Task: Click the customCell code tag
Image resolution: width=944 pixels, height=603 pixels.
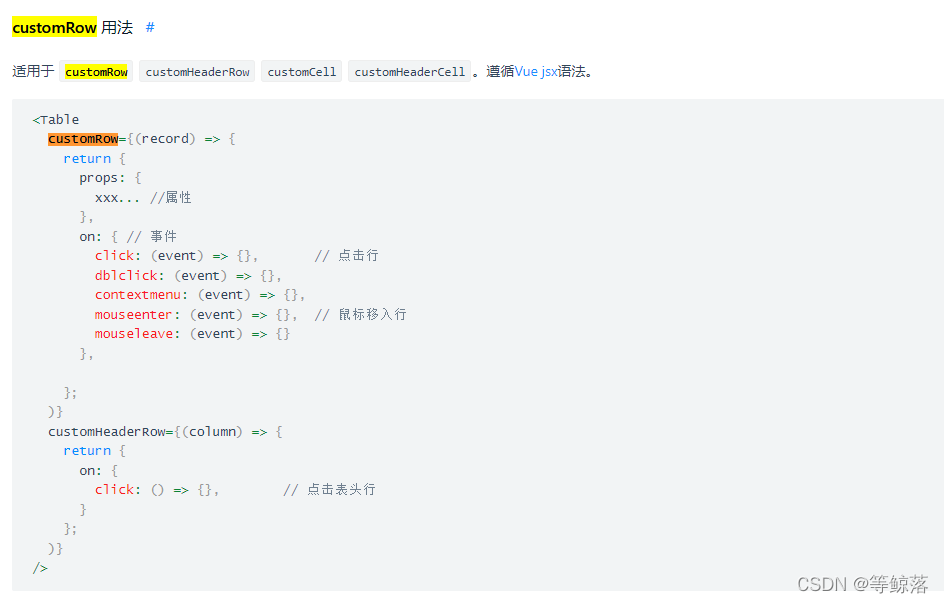Action: [x=301, y=71]
